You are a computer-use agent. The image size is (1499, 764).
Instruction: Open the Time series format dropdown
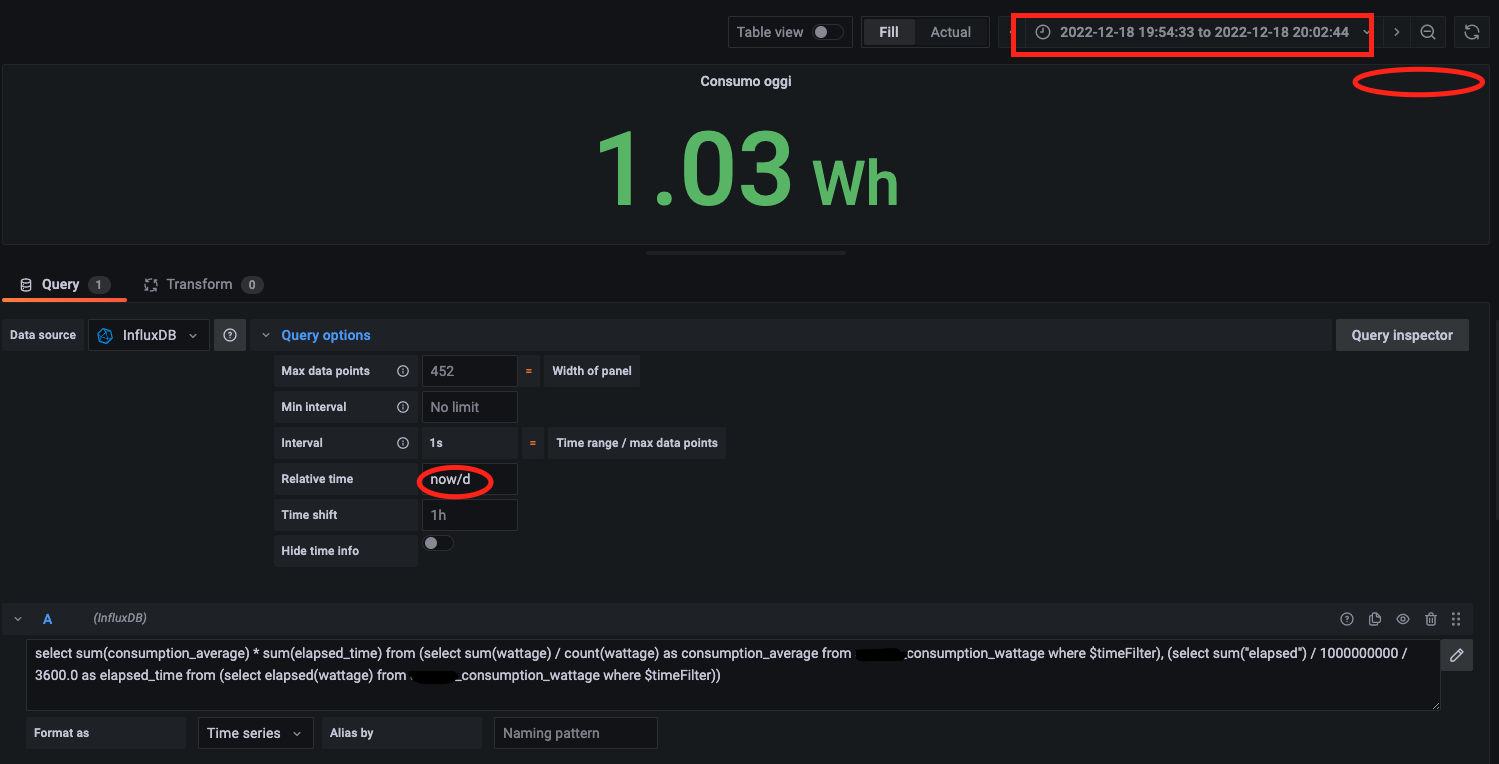coord(255,733)
